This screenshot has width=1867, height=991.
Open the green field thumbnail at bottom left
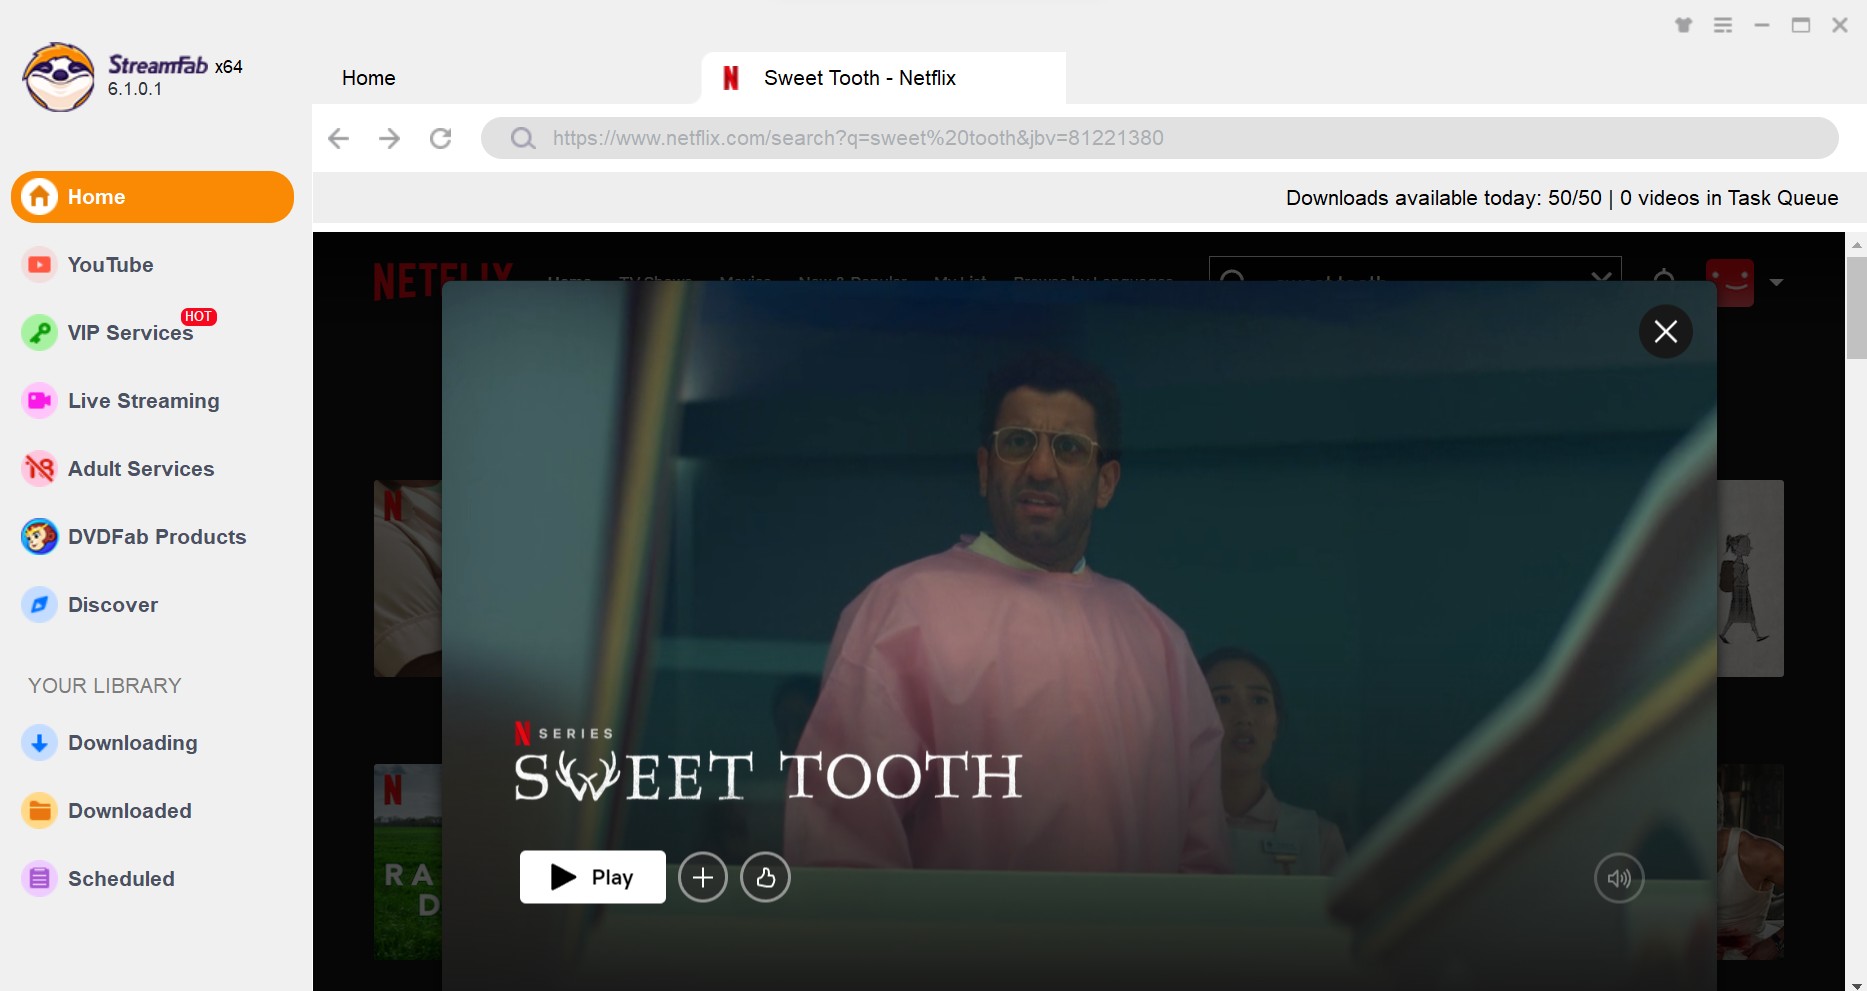click(x=408, y=861)
